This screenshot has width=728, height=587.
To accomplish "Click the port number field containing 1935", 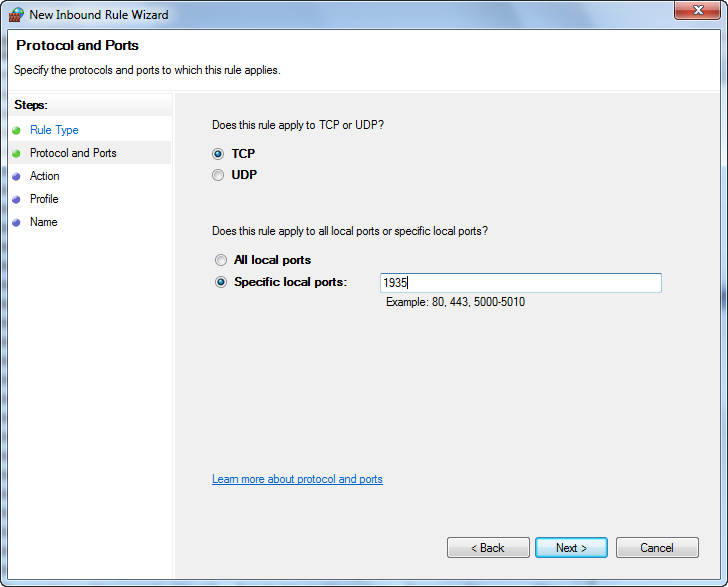I will tap(520, 283).
